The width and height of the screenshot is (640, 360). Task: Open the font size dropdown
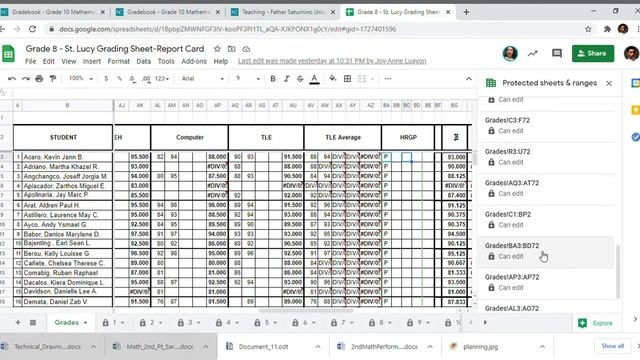point(247,78)
